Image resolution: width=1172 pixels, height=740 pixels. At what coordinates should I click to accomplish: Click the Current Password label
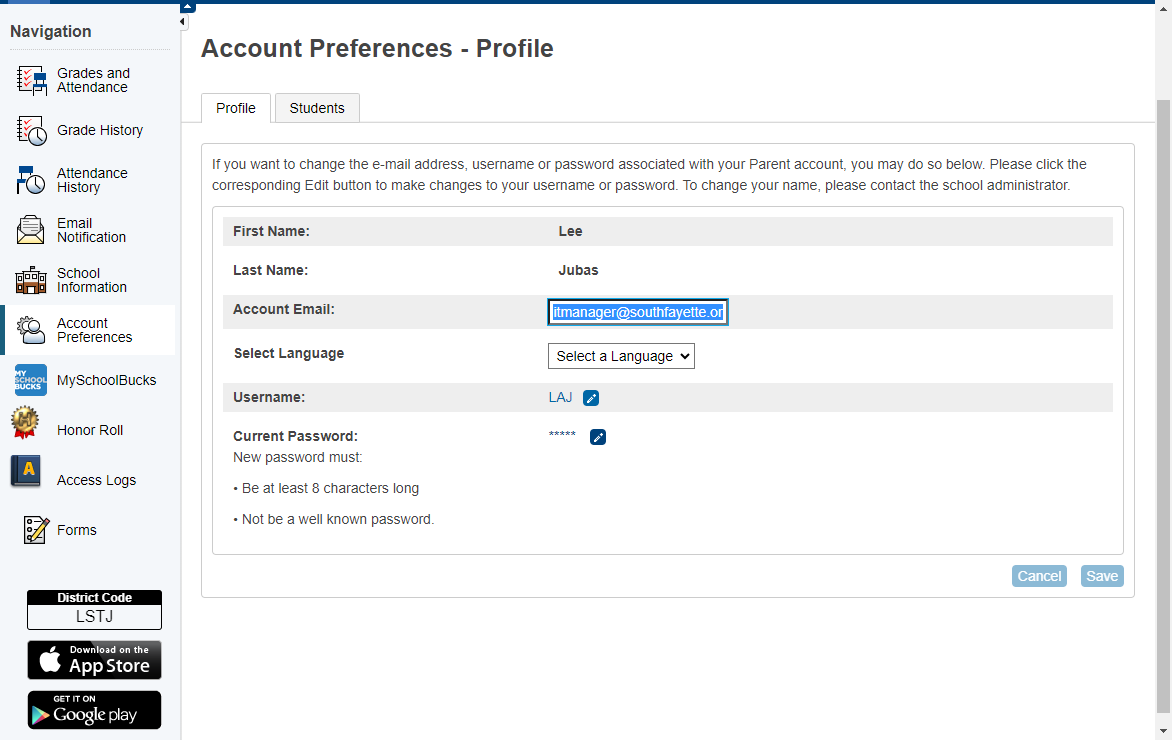point(295,437)
